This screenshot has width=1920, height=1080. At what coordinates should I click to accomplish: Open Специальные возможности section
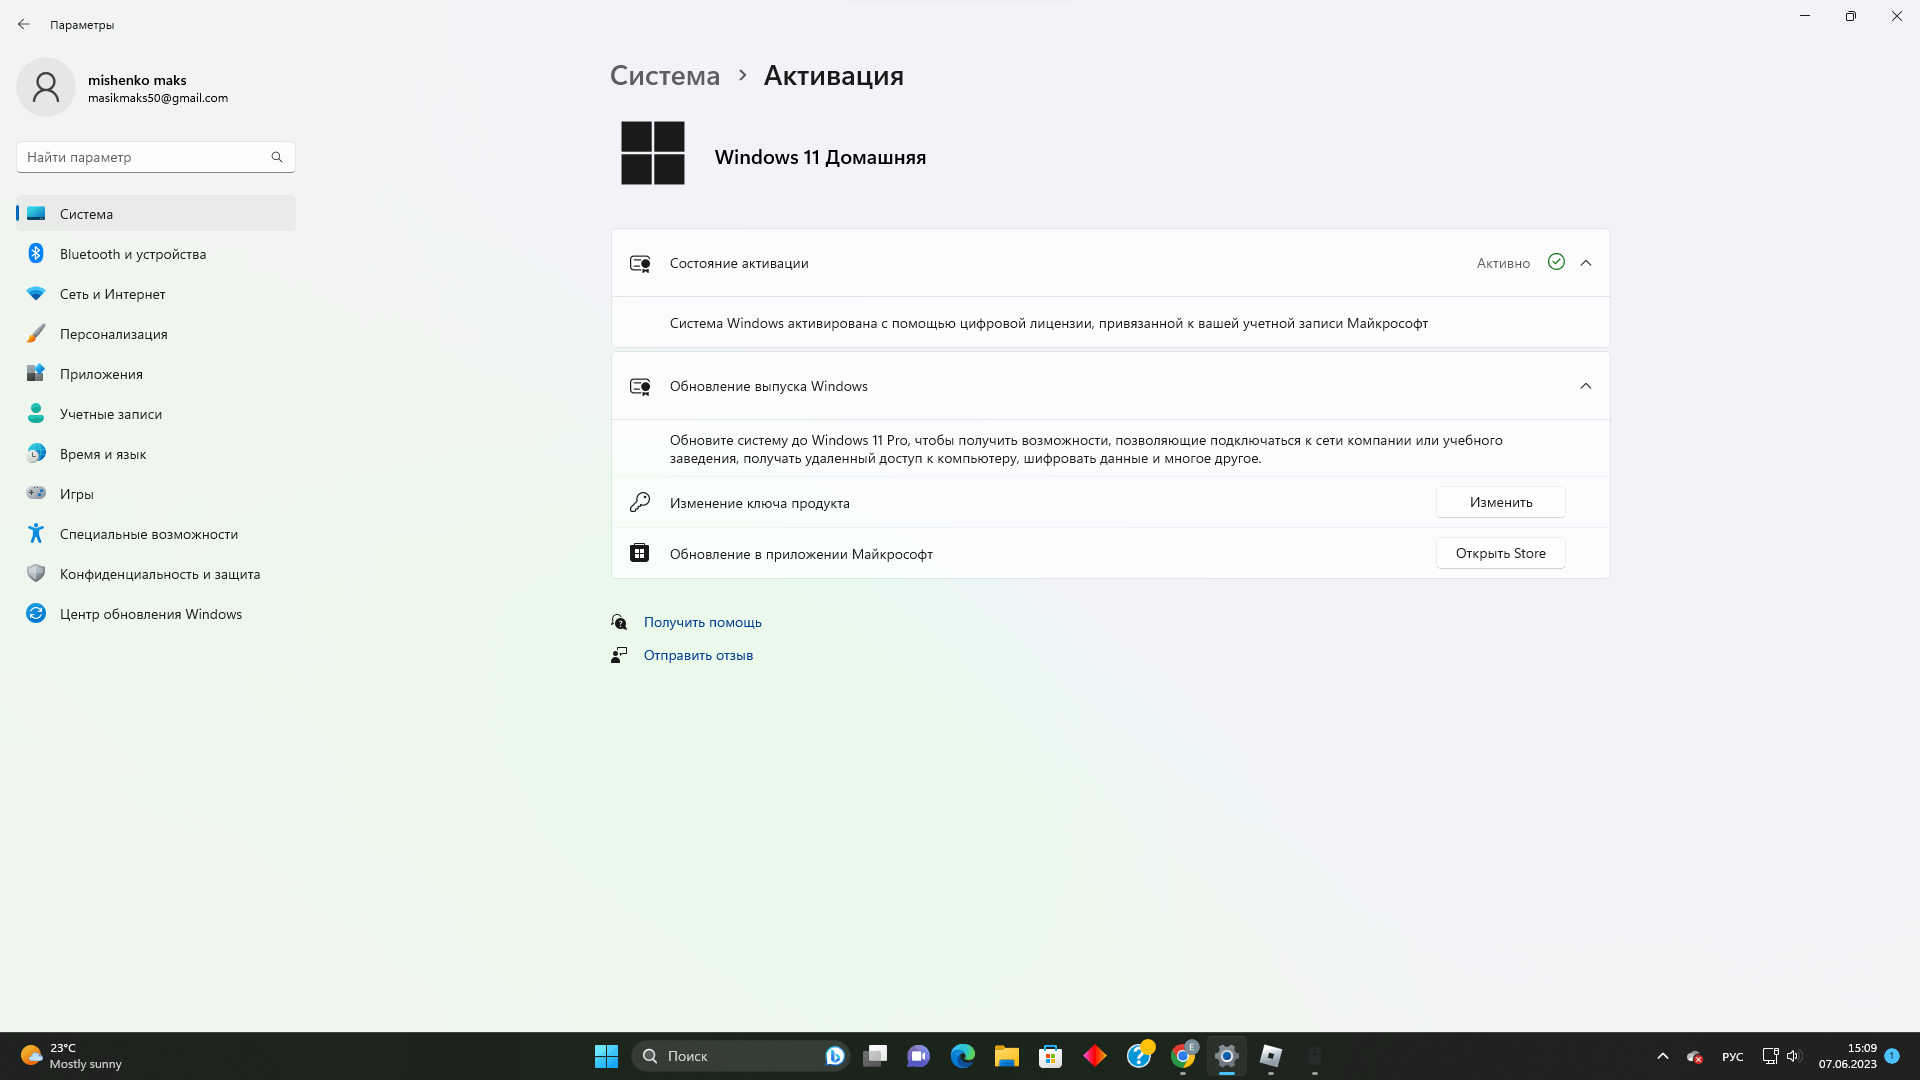click(x=156, y=534)
